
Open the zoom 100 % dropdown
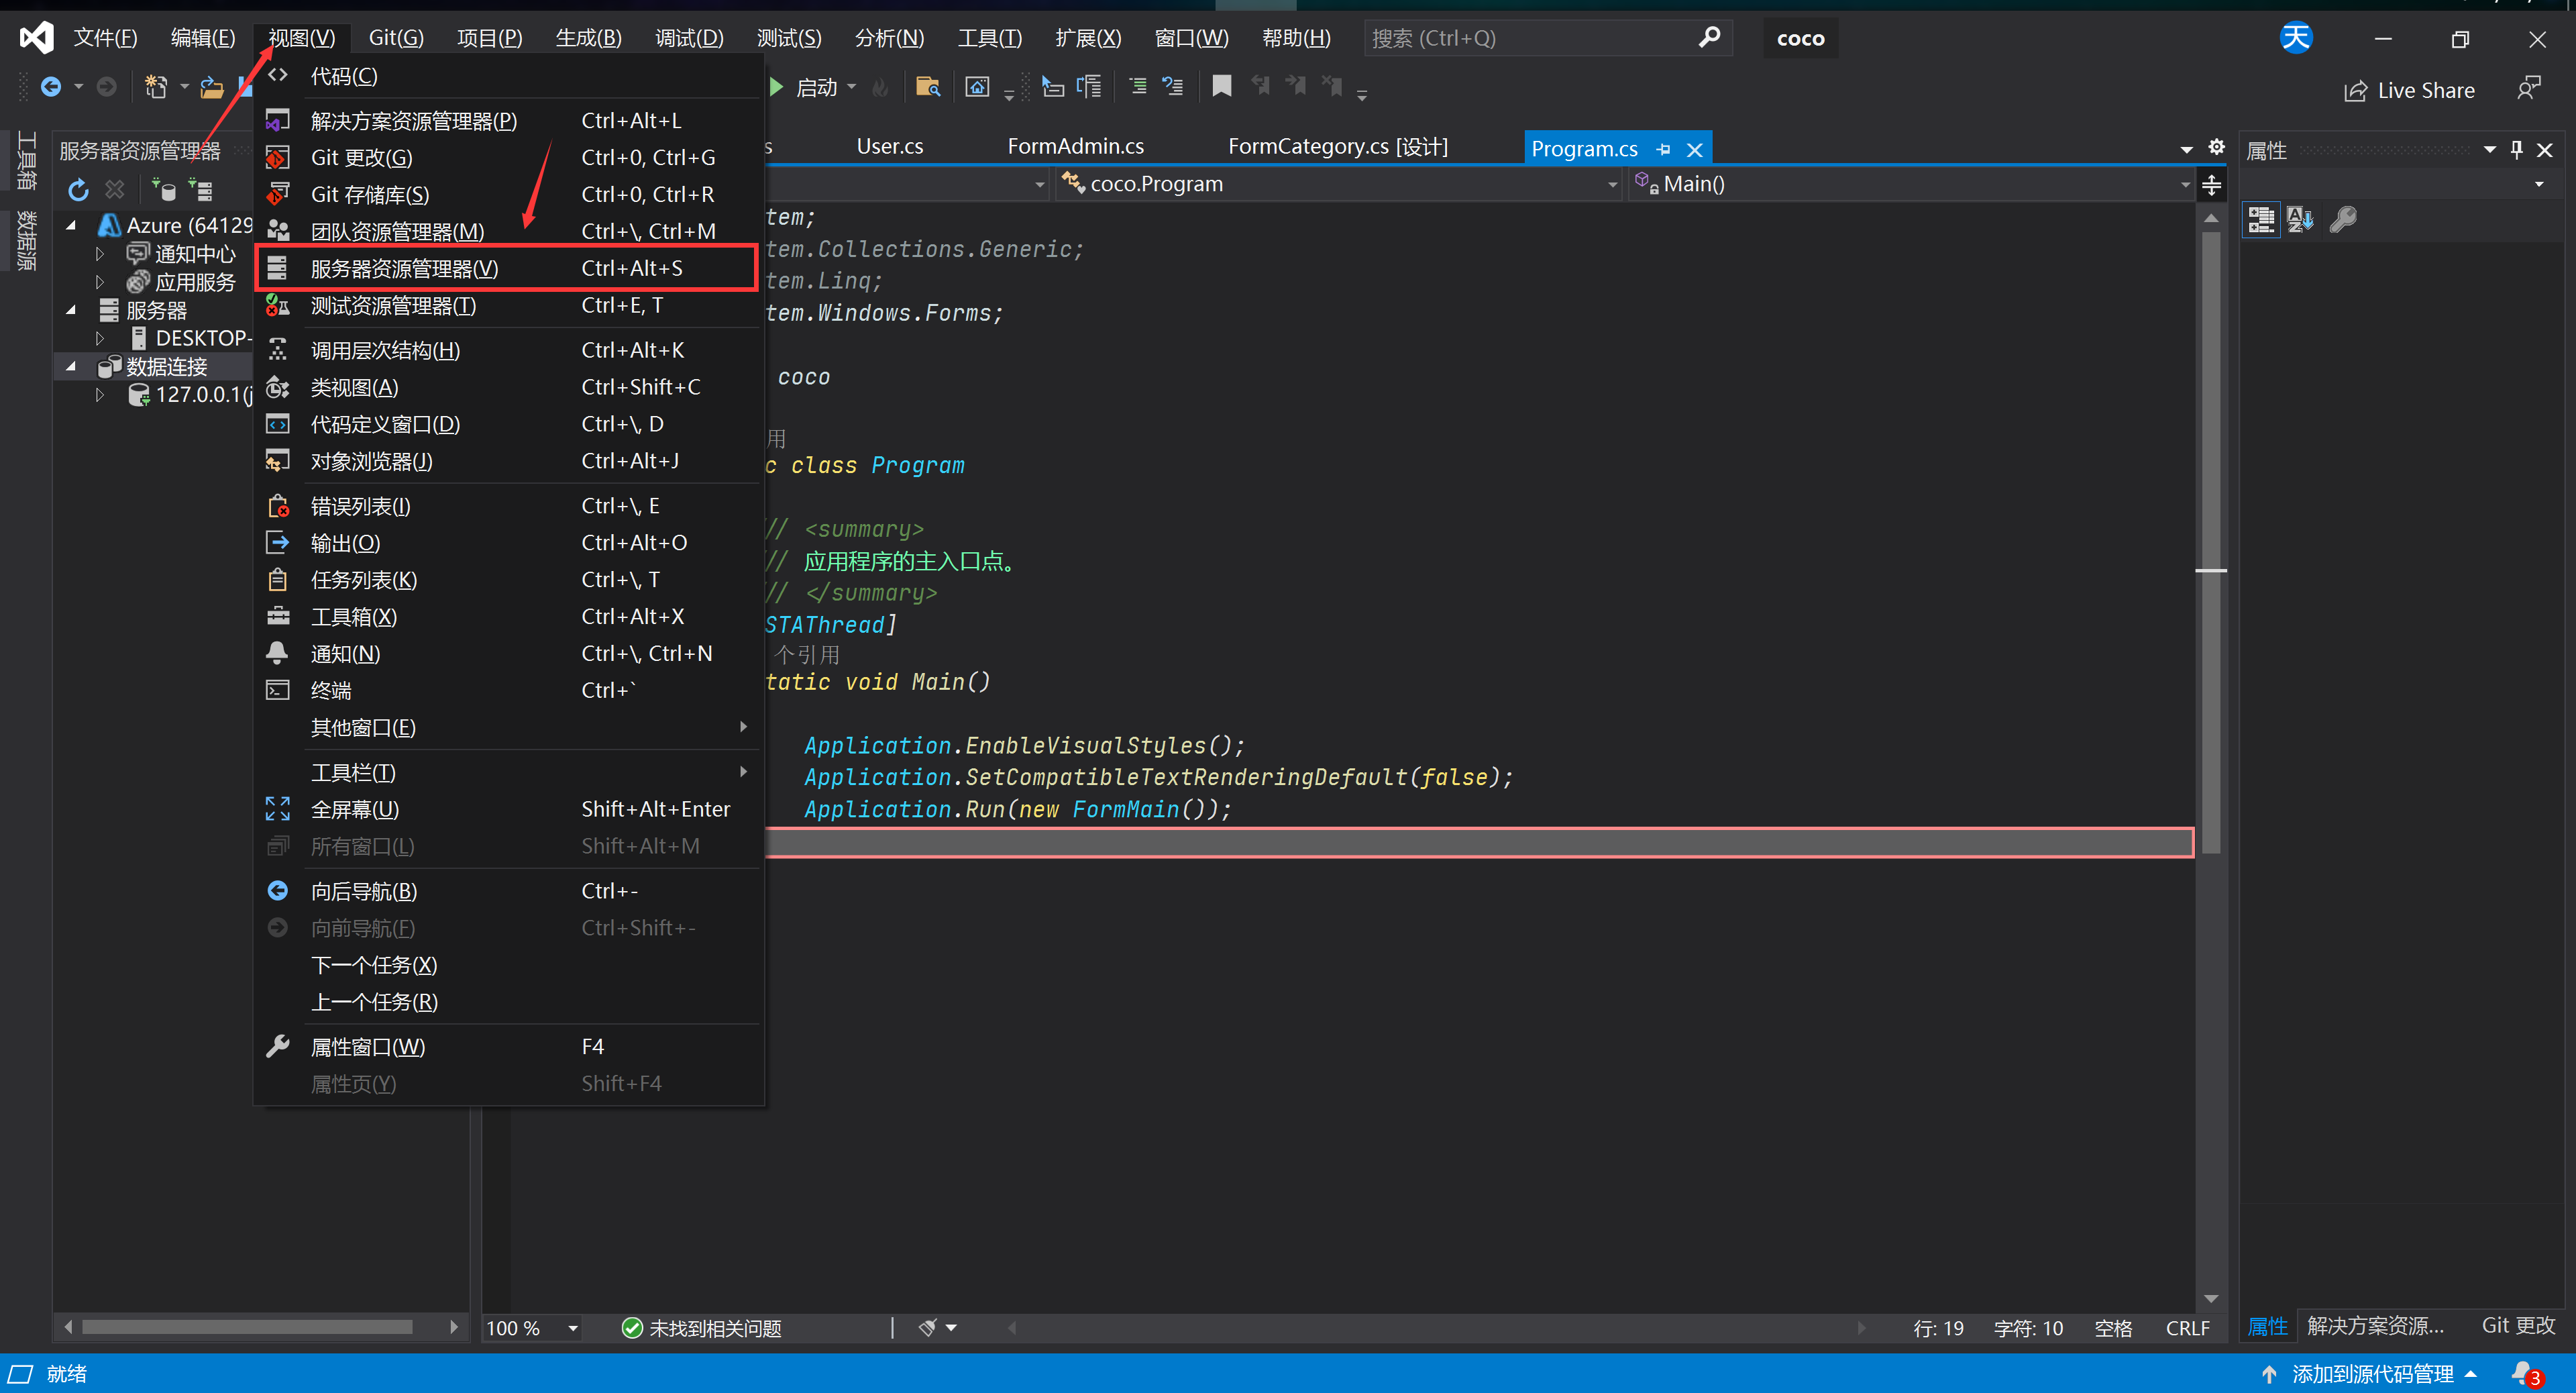(x=573, y=1328)
